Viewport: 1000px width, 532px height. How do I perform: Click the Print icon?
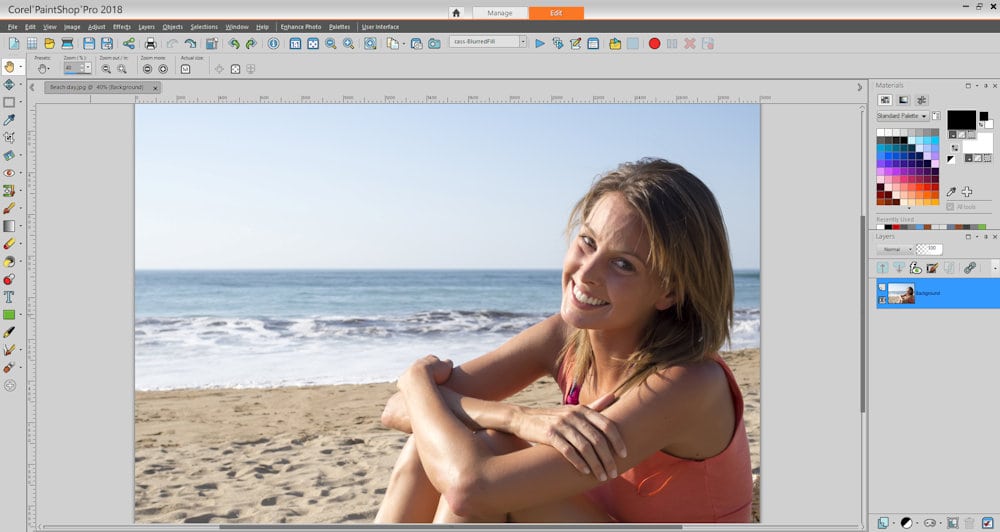coord(151,44)
